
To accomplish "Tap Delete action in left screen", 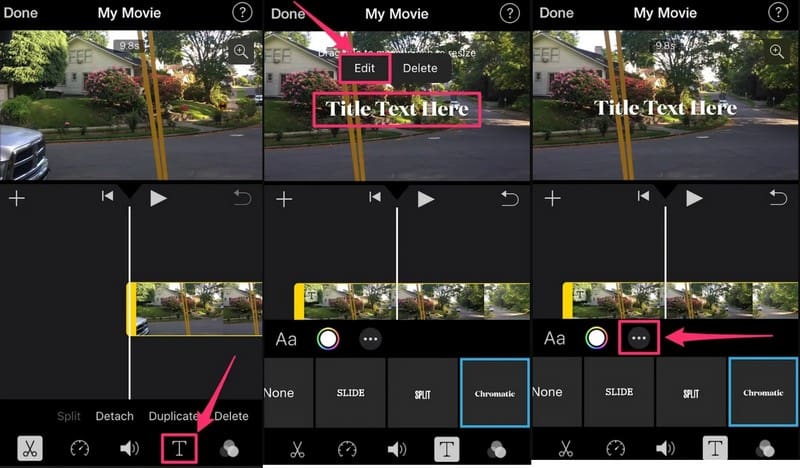I will tap(232, 416).
